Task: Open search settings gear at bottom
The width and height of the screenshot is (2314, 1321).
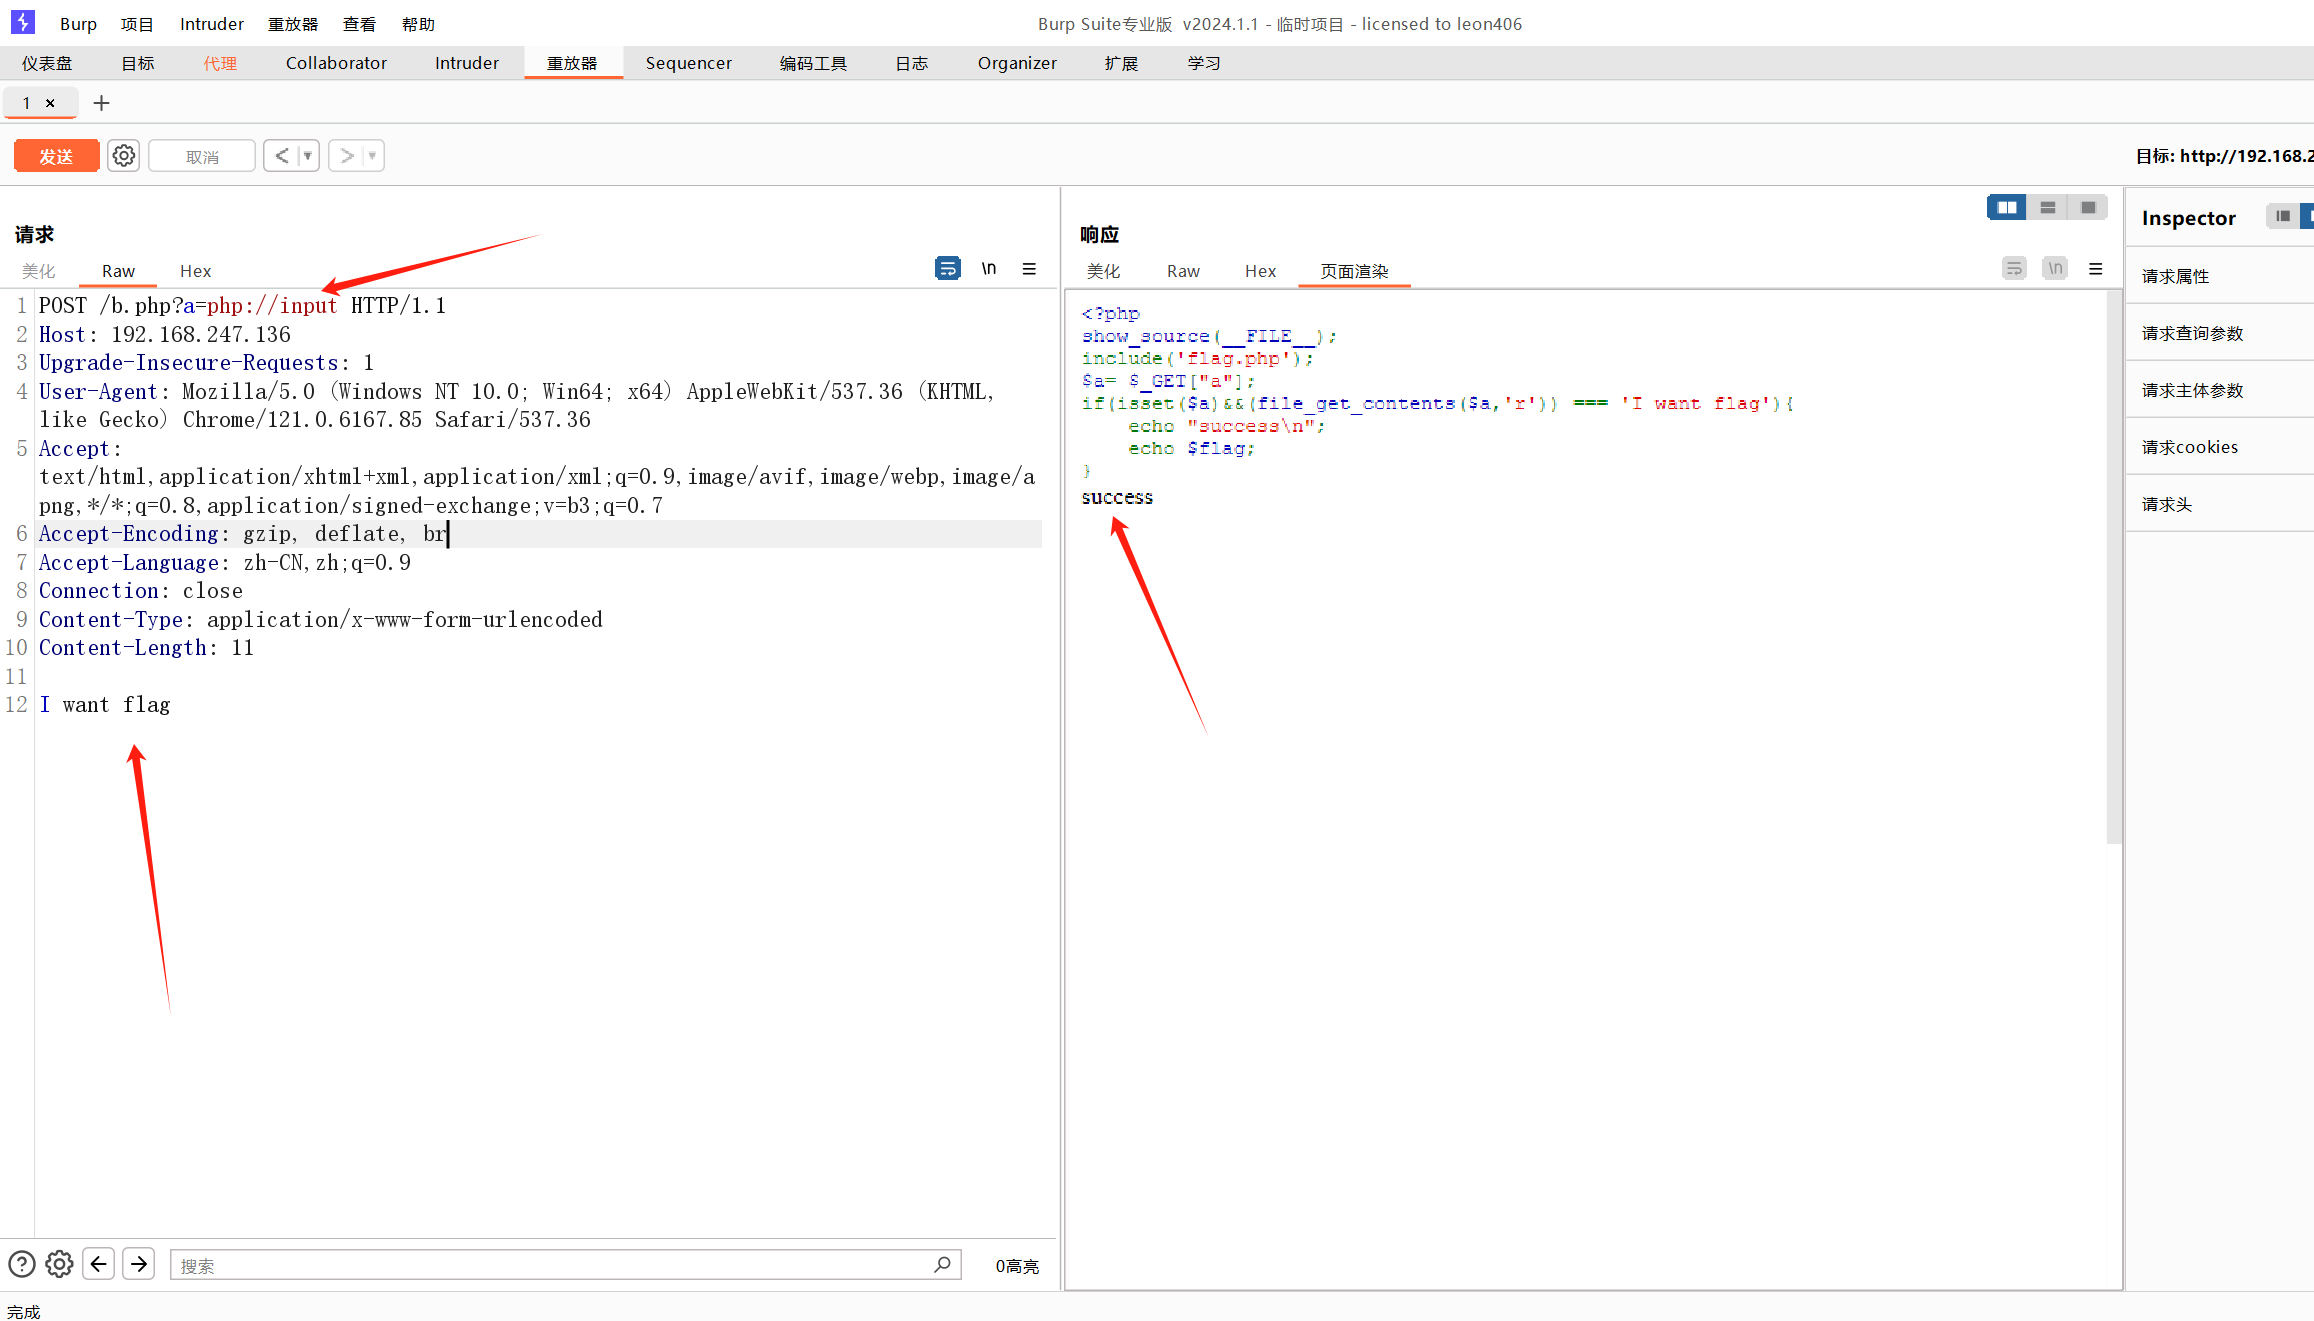Action: 59,1264
